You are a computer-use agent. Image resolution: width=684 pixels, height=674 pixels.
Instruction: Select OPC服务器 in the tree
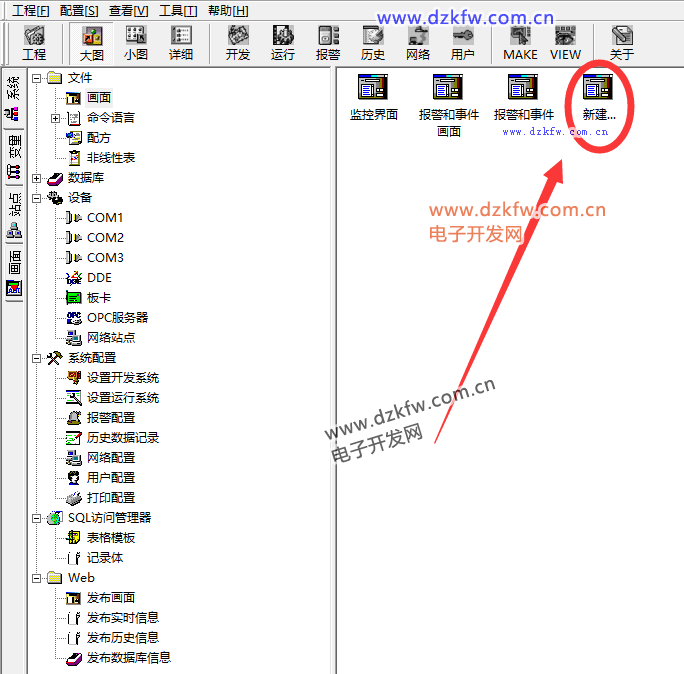pos(116,318)
